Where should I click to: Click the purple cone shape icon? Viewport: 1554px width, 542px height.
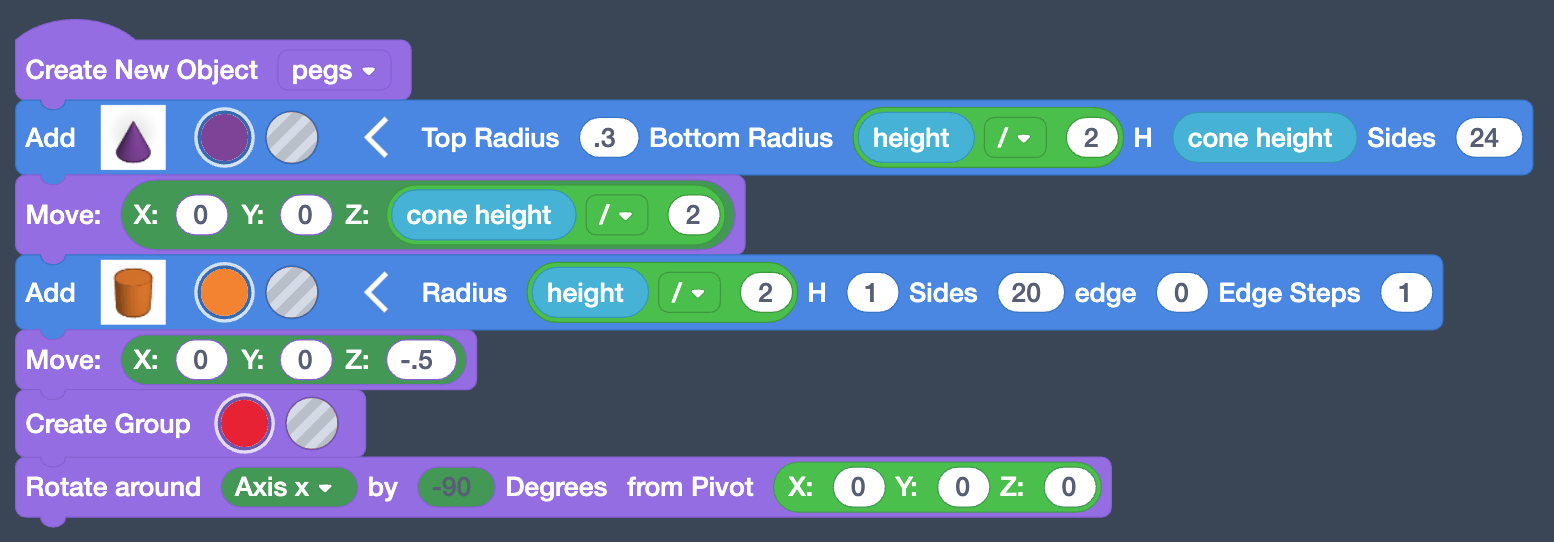click(x=134, y=138)
